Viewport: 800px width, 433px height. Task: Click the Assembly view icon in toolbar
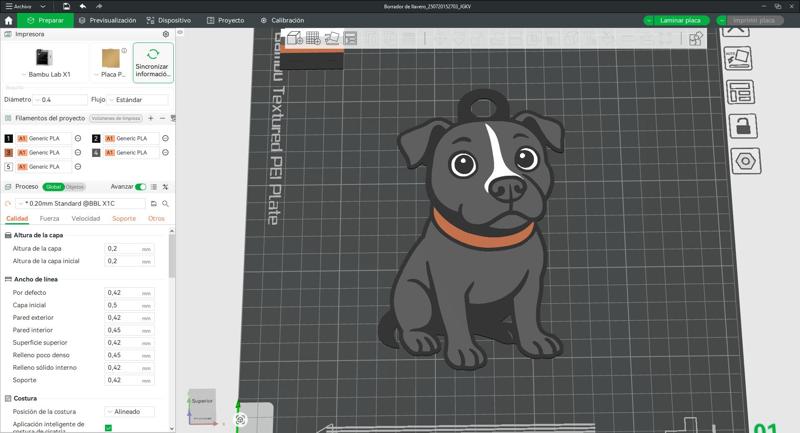click(696, 38)
